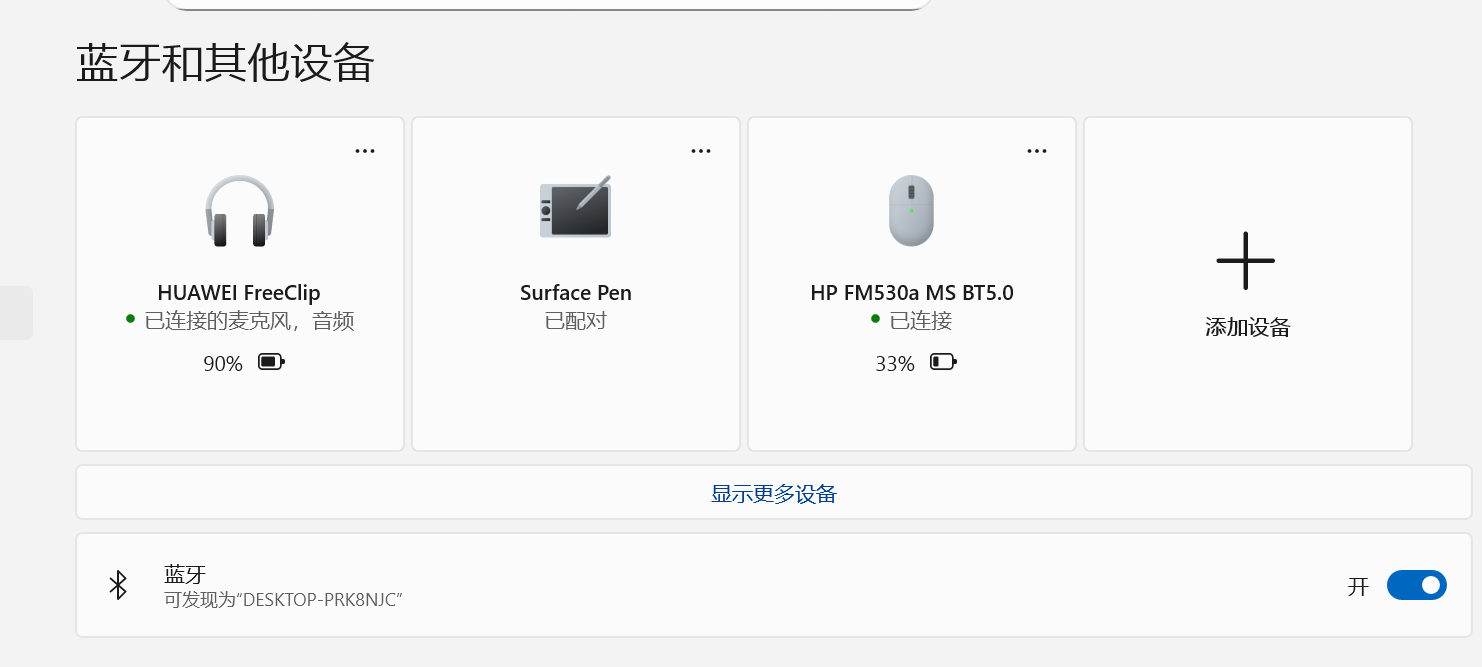Click the HP mouse battery icon
The width and height of the screenshot is (1482, 667).
[943, 362]
